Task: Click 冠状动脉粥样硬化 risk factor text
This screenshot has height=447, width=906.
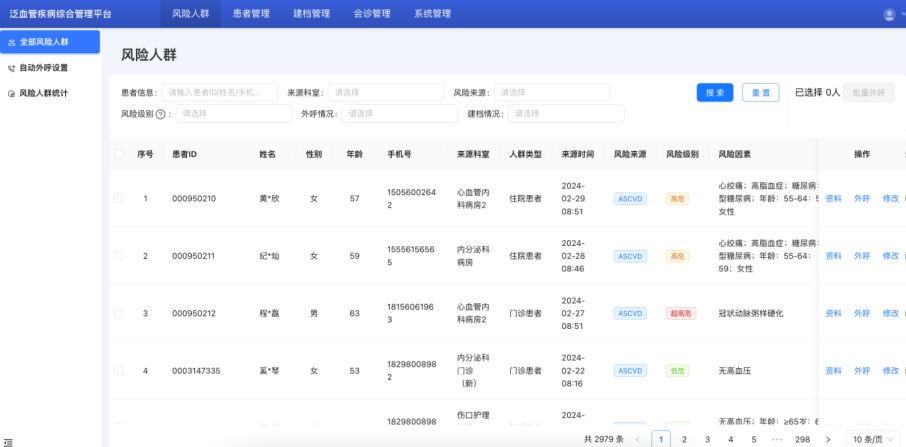Action: click(x=751, y=313)
